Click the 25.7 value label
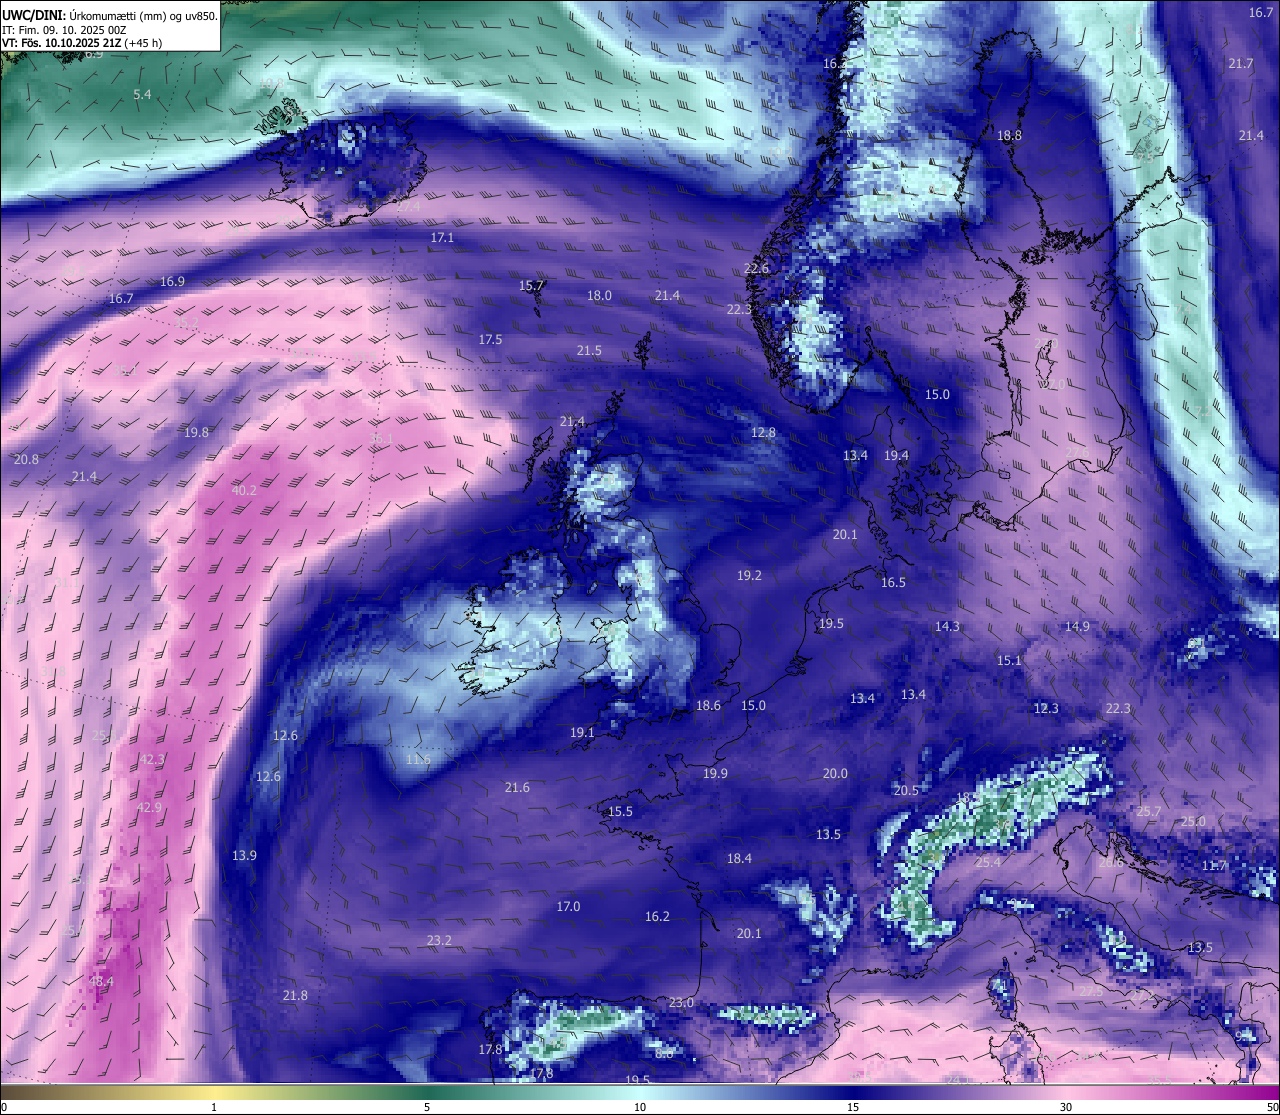The image size is (1280, 1115). click(1149, 811)
